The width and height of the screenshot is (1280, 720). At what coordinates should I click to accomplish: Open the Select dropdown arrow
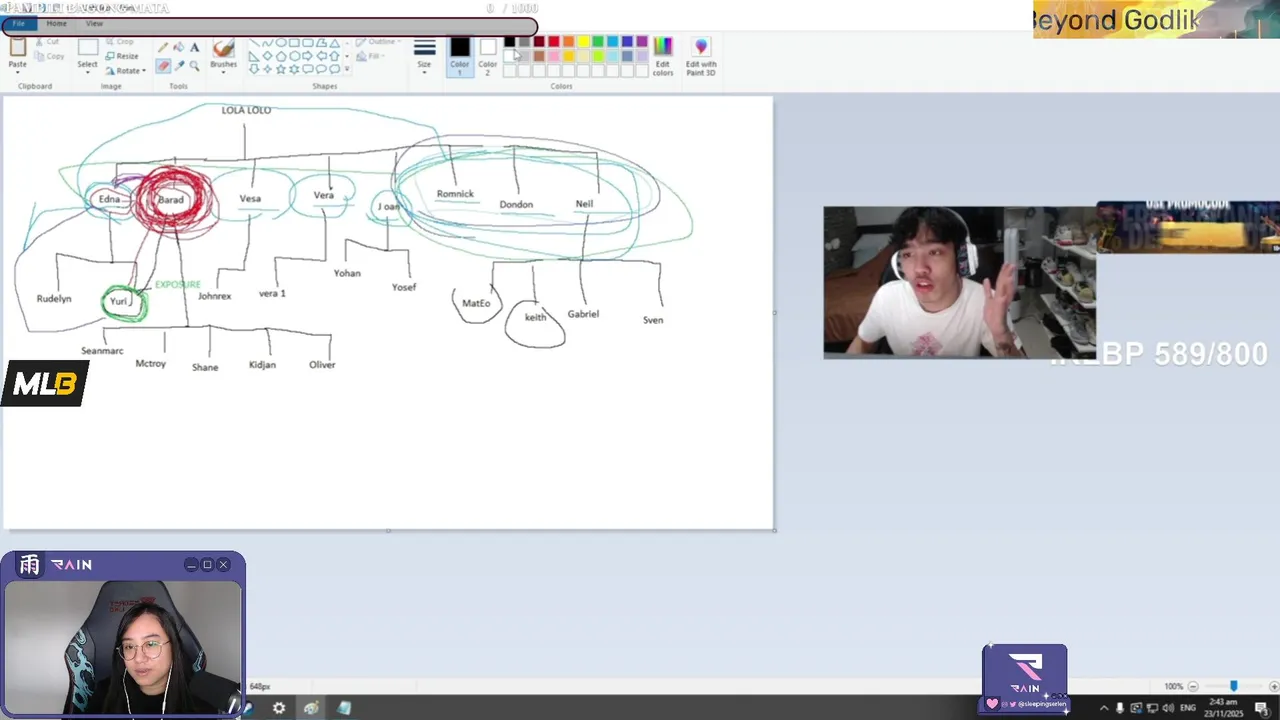[x=88, y=72]
